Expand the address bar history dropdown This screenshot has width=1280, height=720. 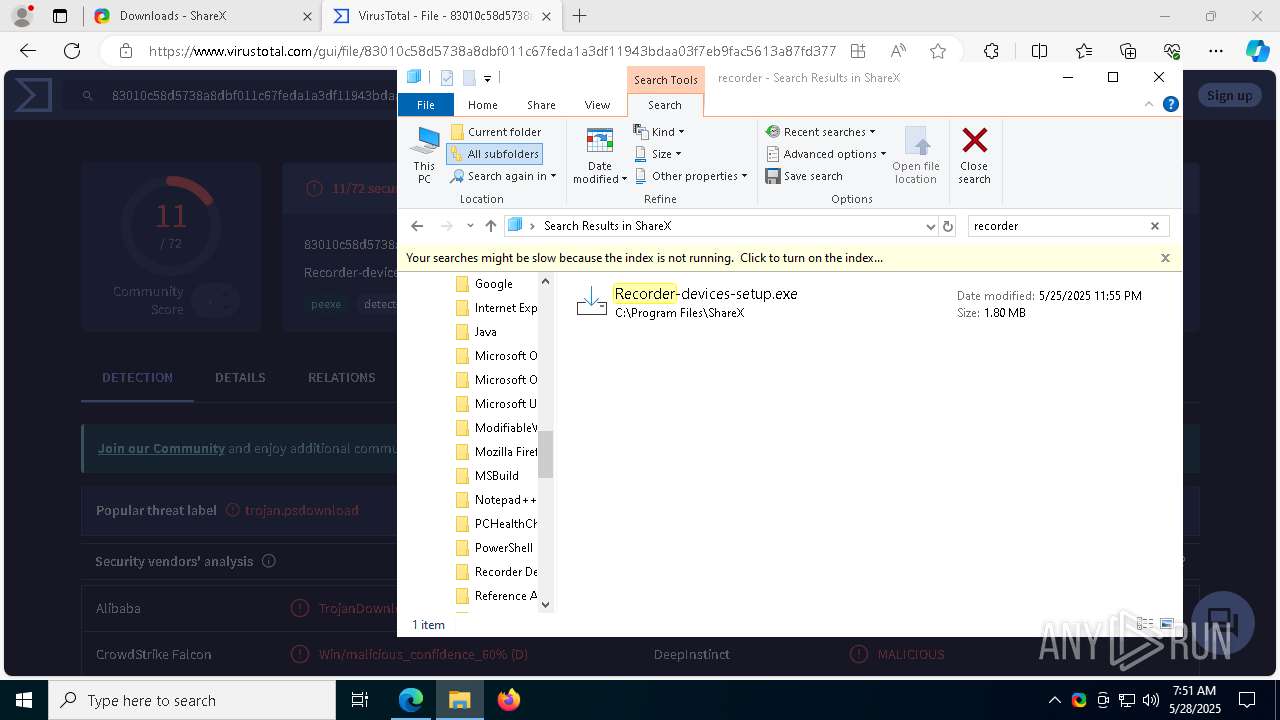(x=931, y=226)
